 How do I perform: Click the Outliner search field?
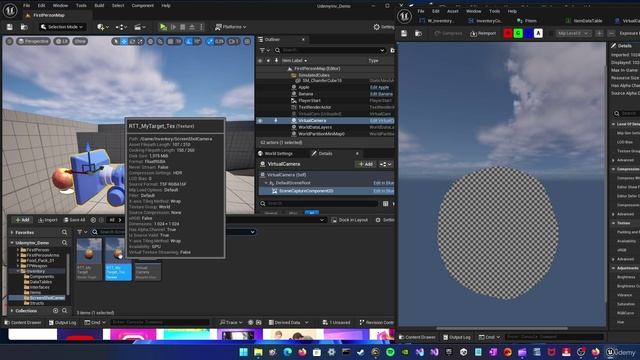[x=329, y=50]
